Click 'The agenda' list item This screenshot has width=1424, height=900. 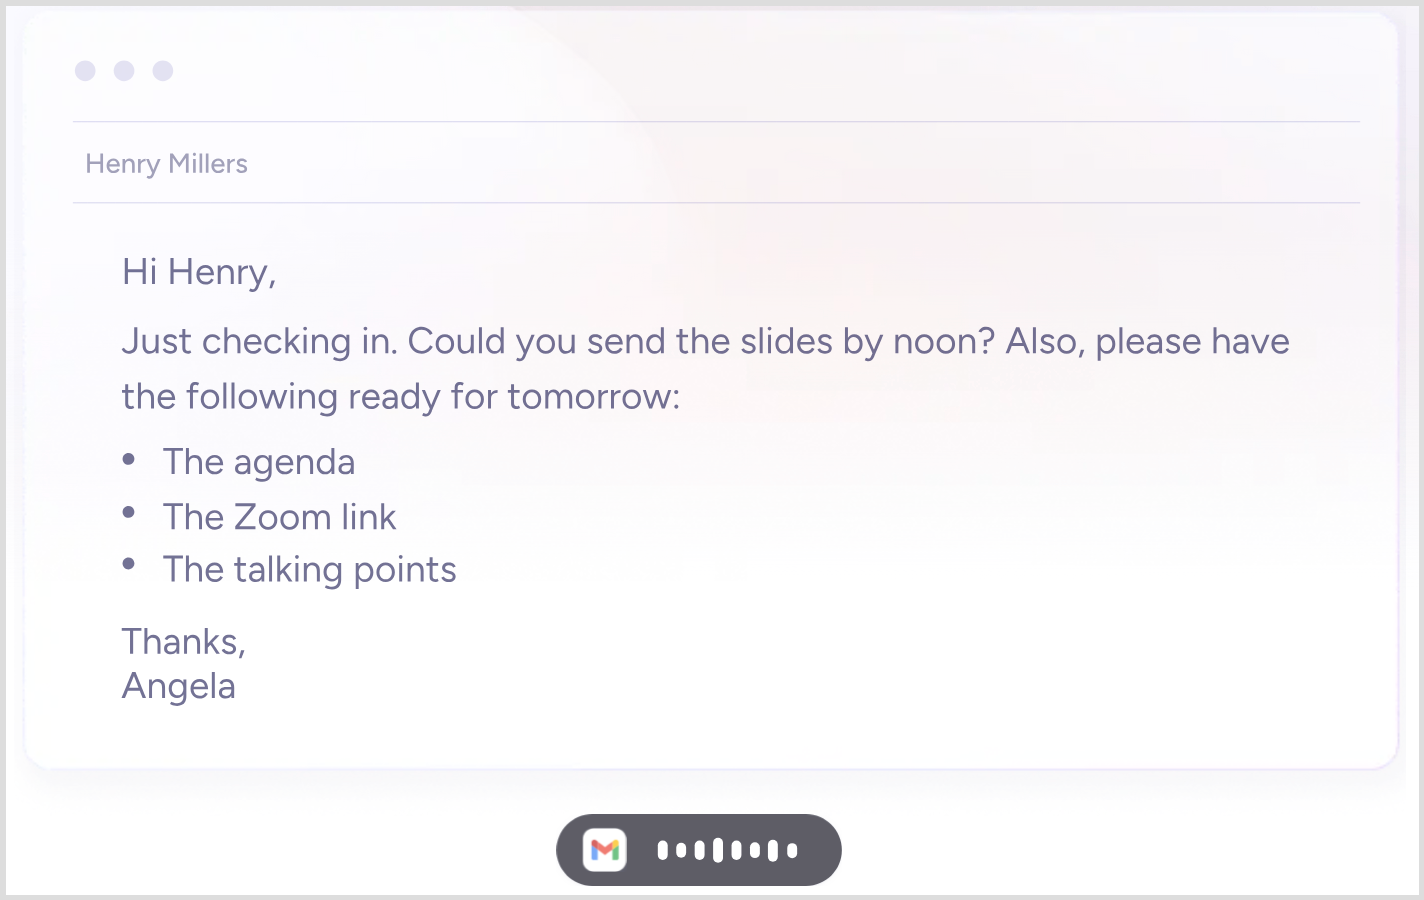259,462
